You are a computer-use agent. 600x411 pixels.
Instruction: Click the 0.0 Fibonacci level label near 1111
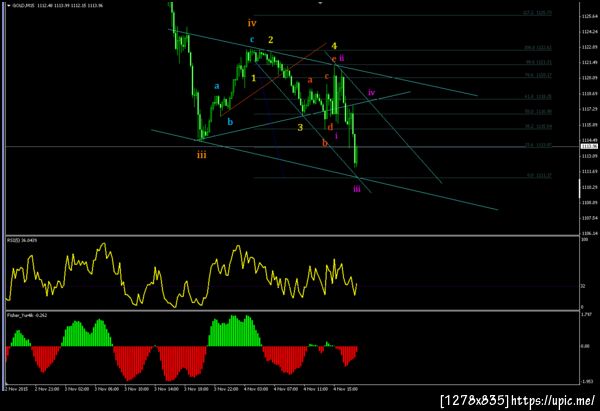click(540, 175)
